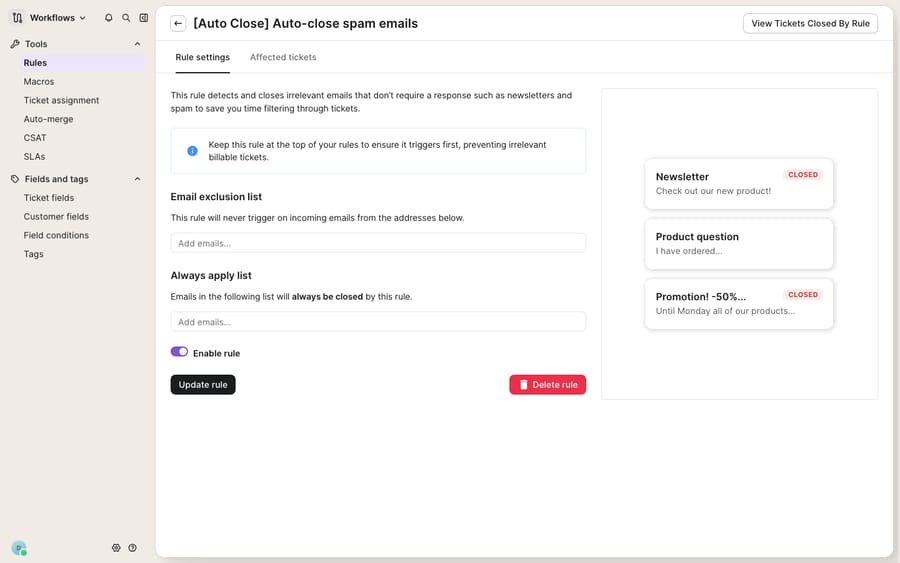Click the Product question preview card
This screenshot has width=900, height=563.
tap(739, 244)
